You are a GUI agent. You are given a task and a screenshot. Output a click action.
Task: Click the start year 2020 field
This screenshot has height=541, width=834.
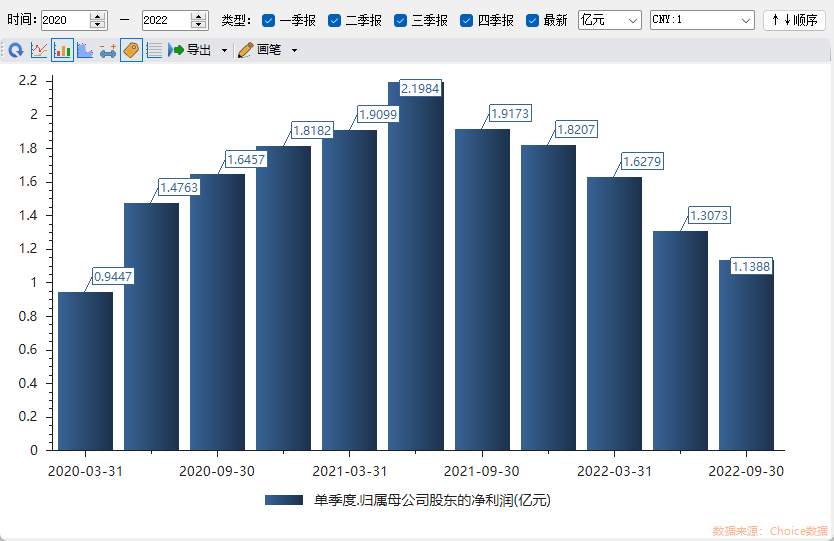pos(65,20)
